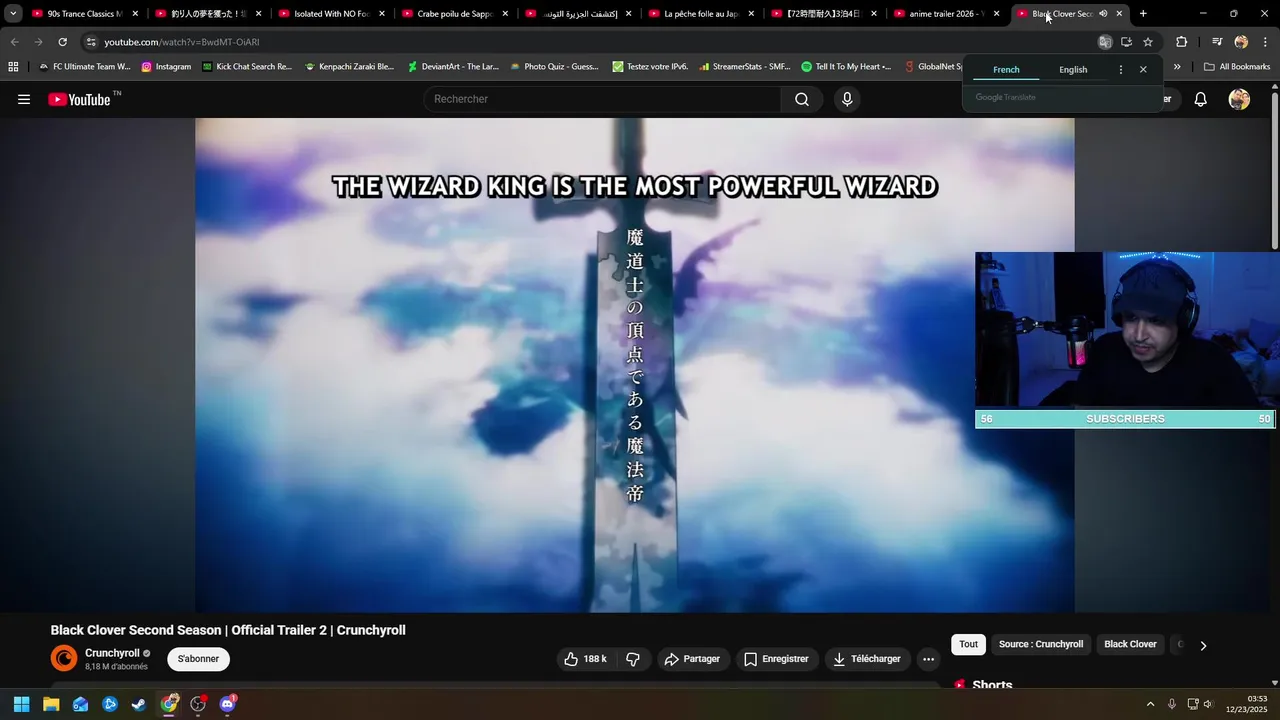This screenshot has width=1280, height=720.
Task: Open the volume icon in system tray
Action: coord(1208,704)
